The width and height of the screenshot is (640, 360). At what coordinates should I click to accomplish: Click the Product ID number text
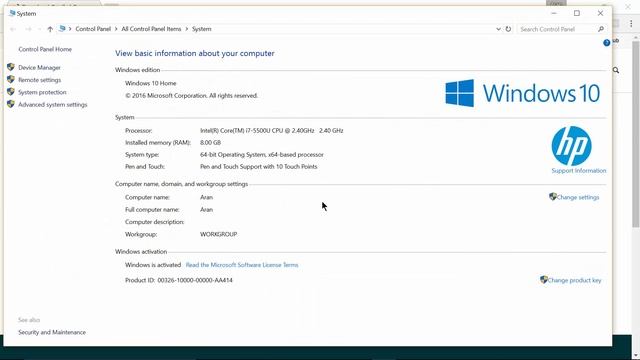pos(195,280)
